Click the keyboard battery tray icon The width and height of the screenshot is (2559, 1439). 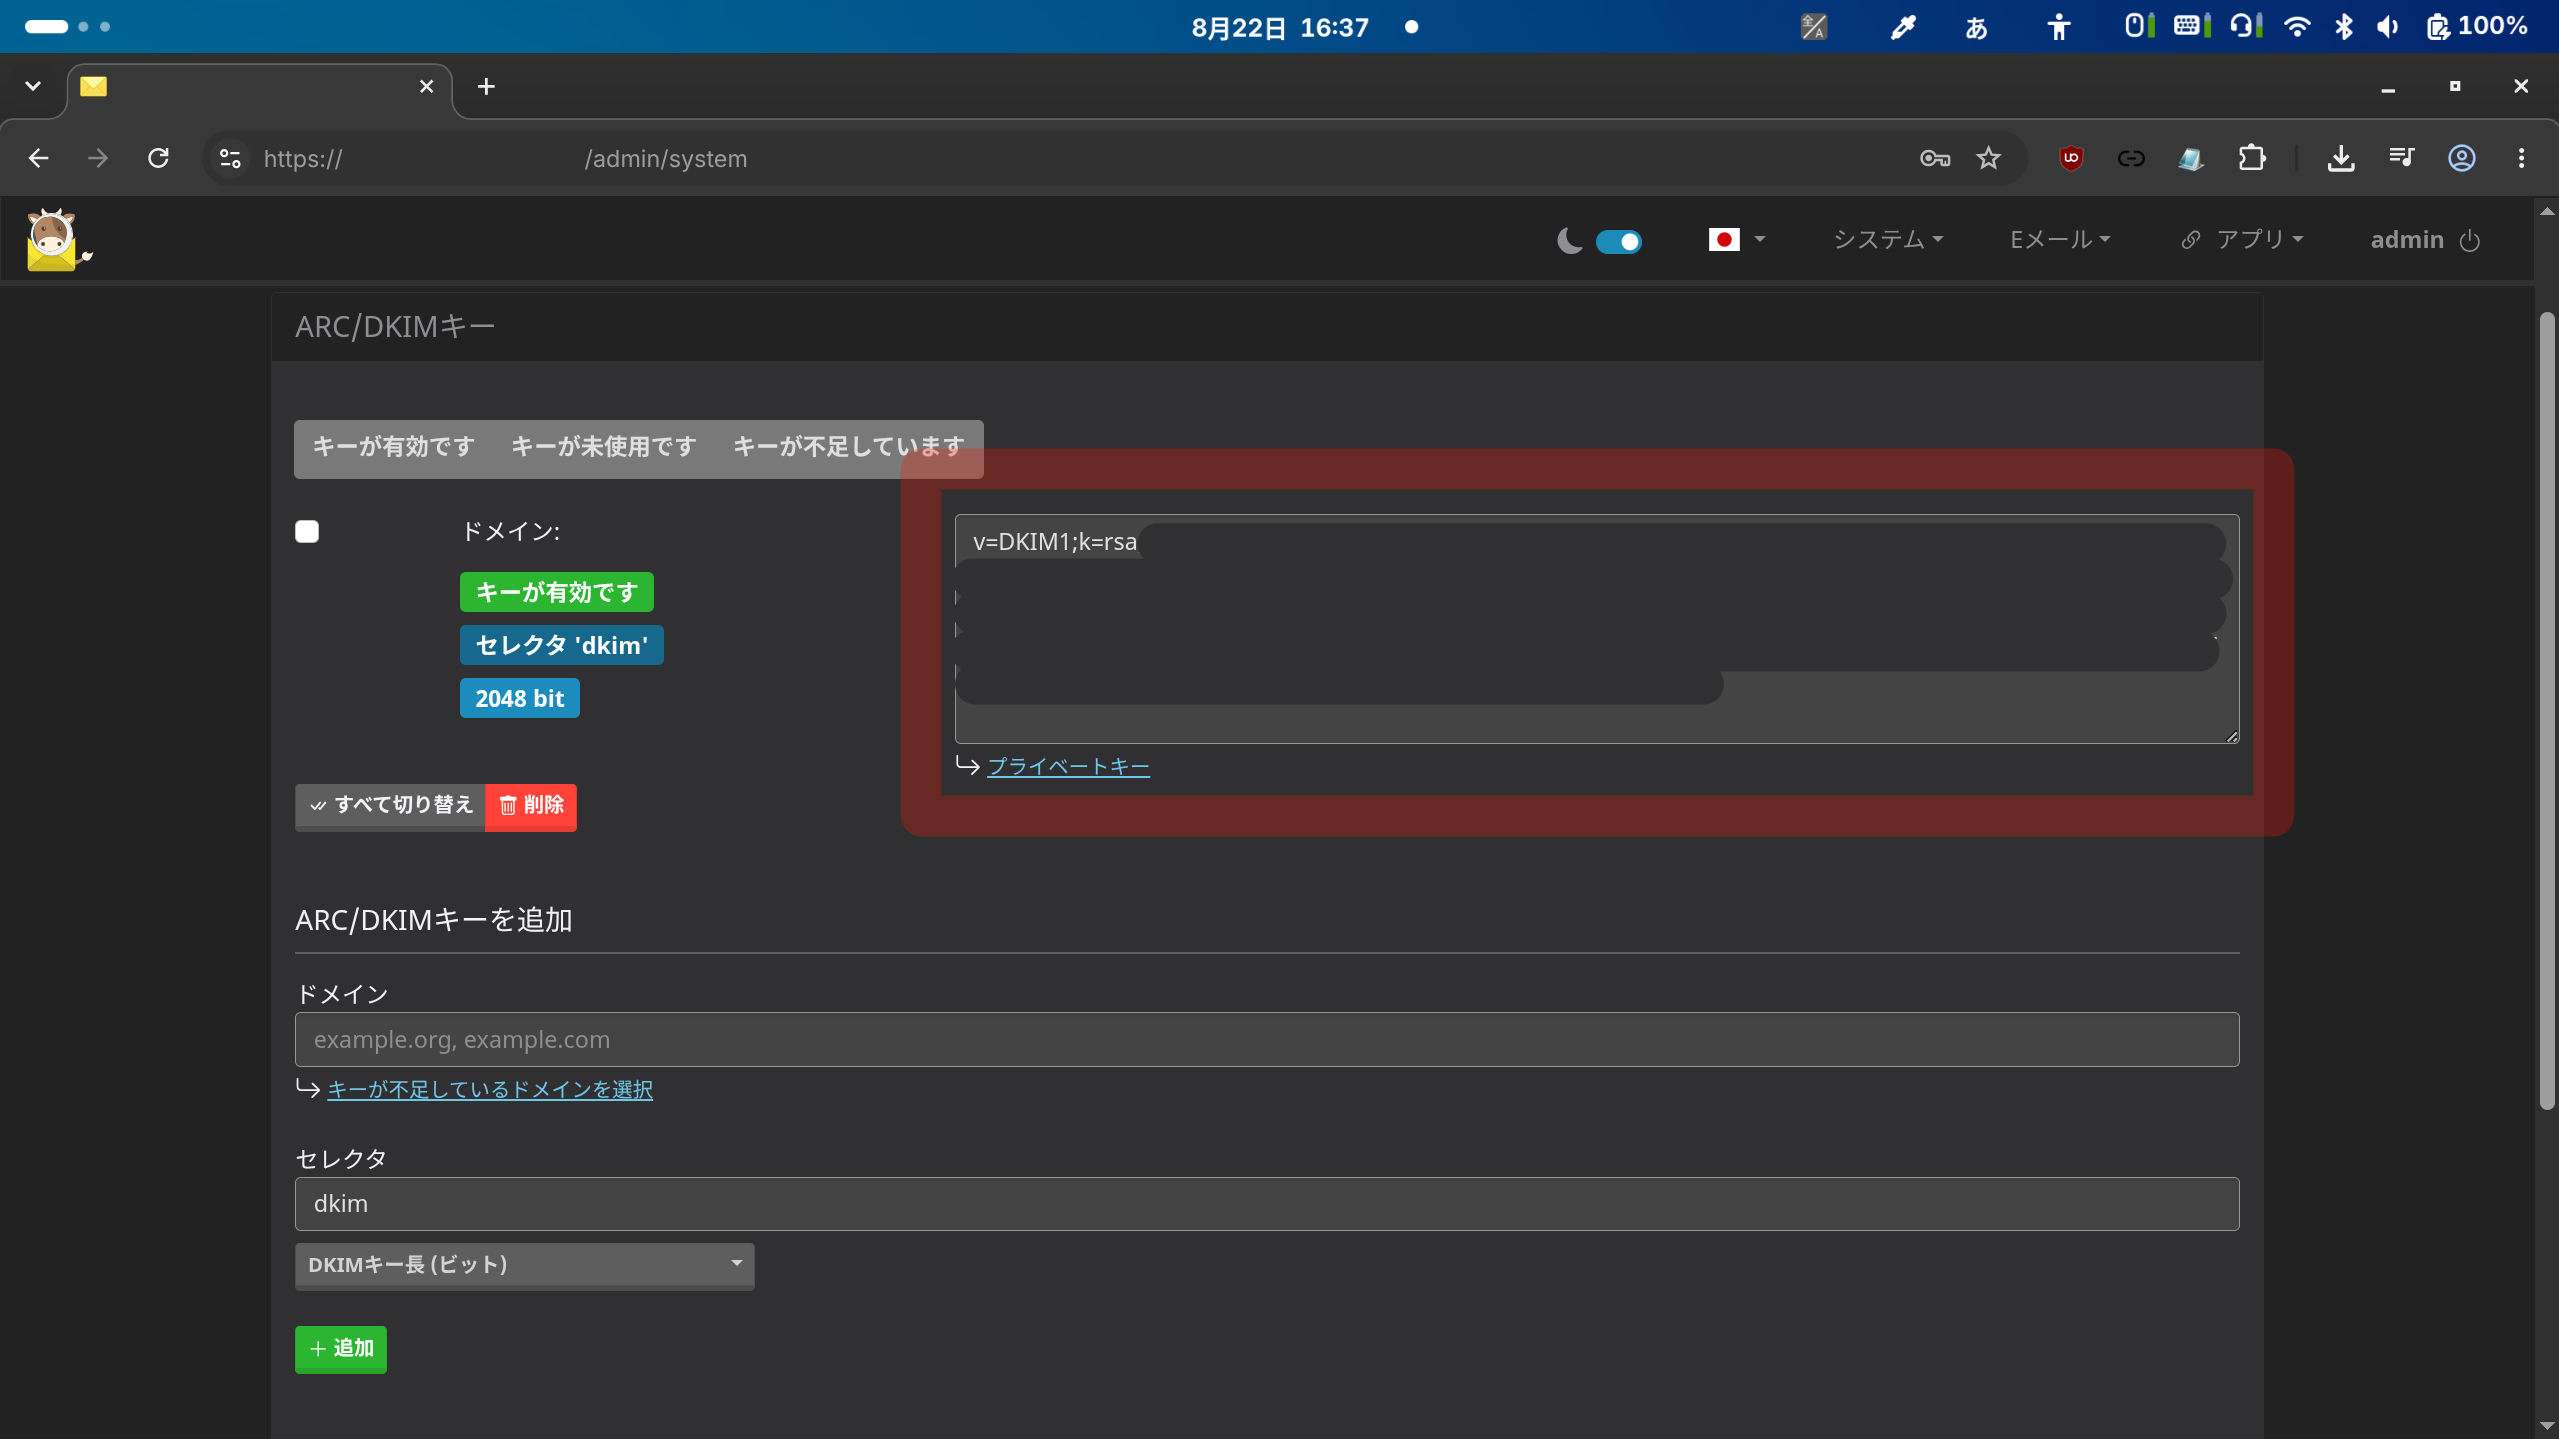point(2191,27)
